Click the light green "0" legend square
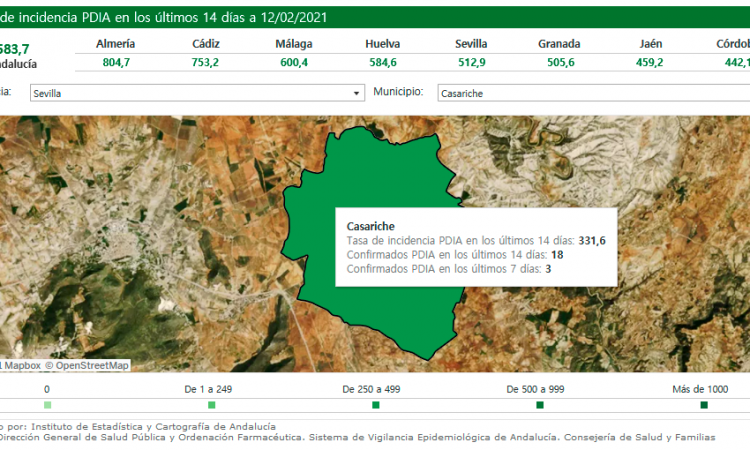This screenshot has width=750, height=450. pos(47,405)
